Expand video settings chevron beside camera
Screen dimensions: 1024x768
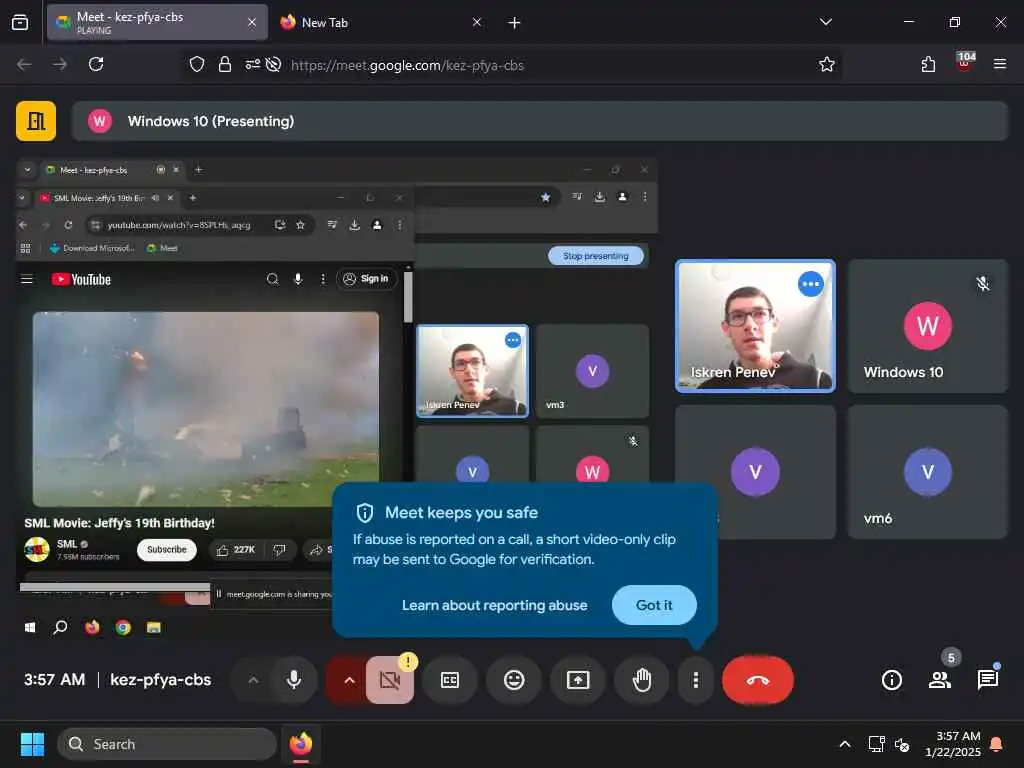point(349,680)
